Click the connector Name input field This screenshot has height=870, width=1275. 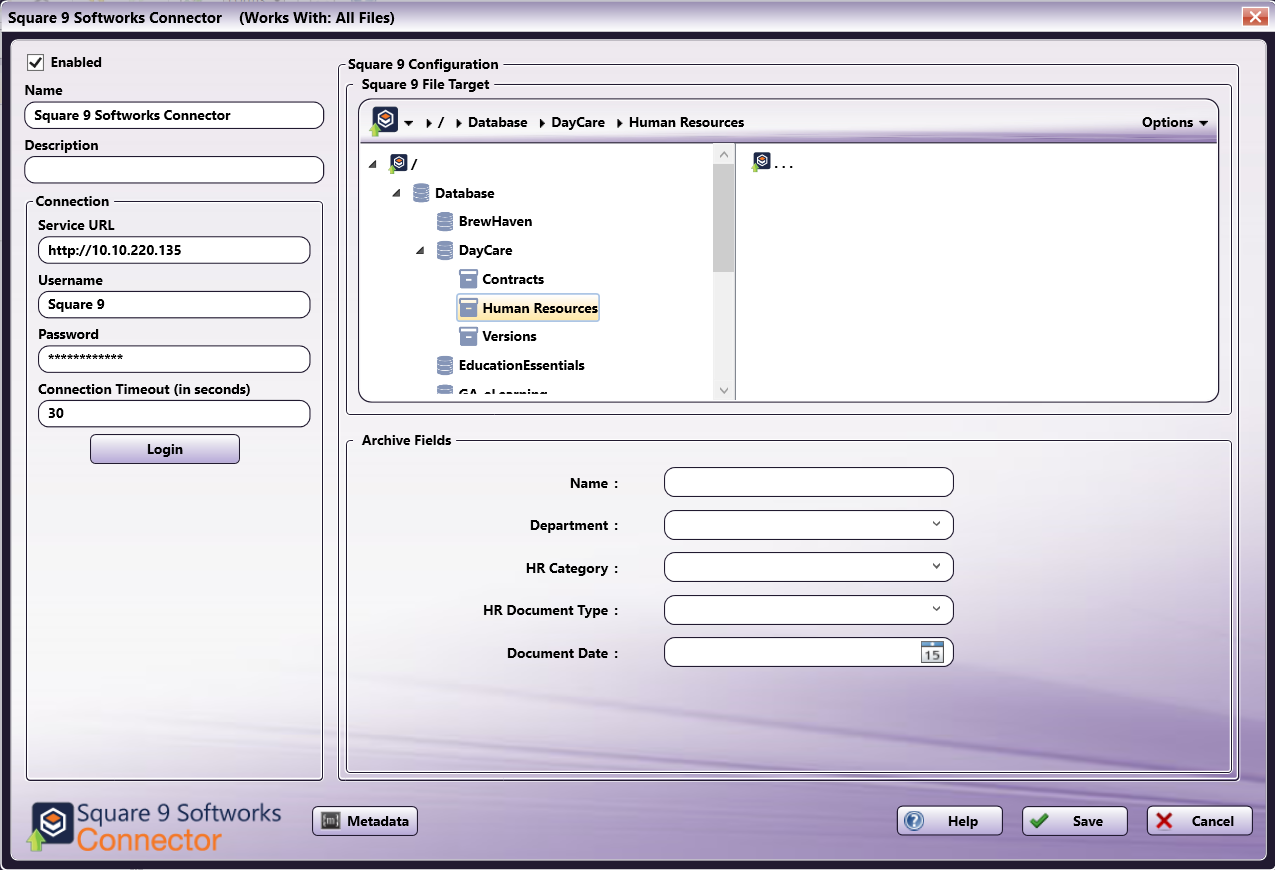click(x=174, y=115)
